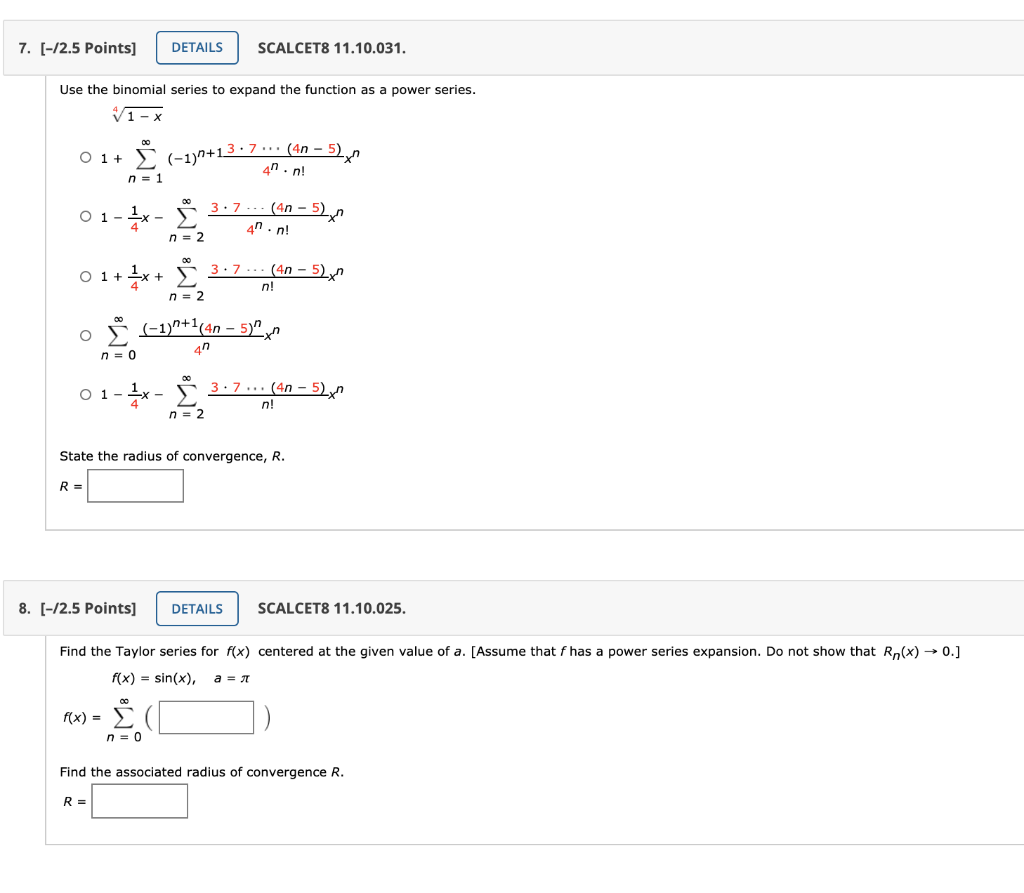Choose the option beginning 1 + ¼x
This screenshot has height=893, width=1024.
[86, 276]
